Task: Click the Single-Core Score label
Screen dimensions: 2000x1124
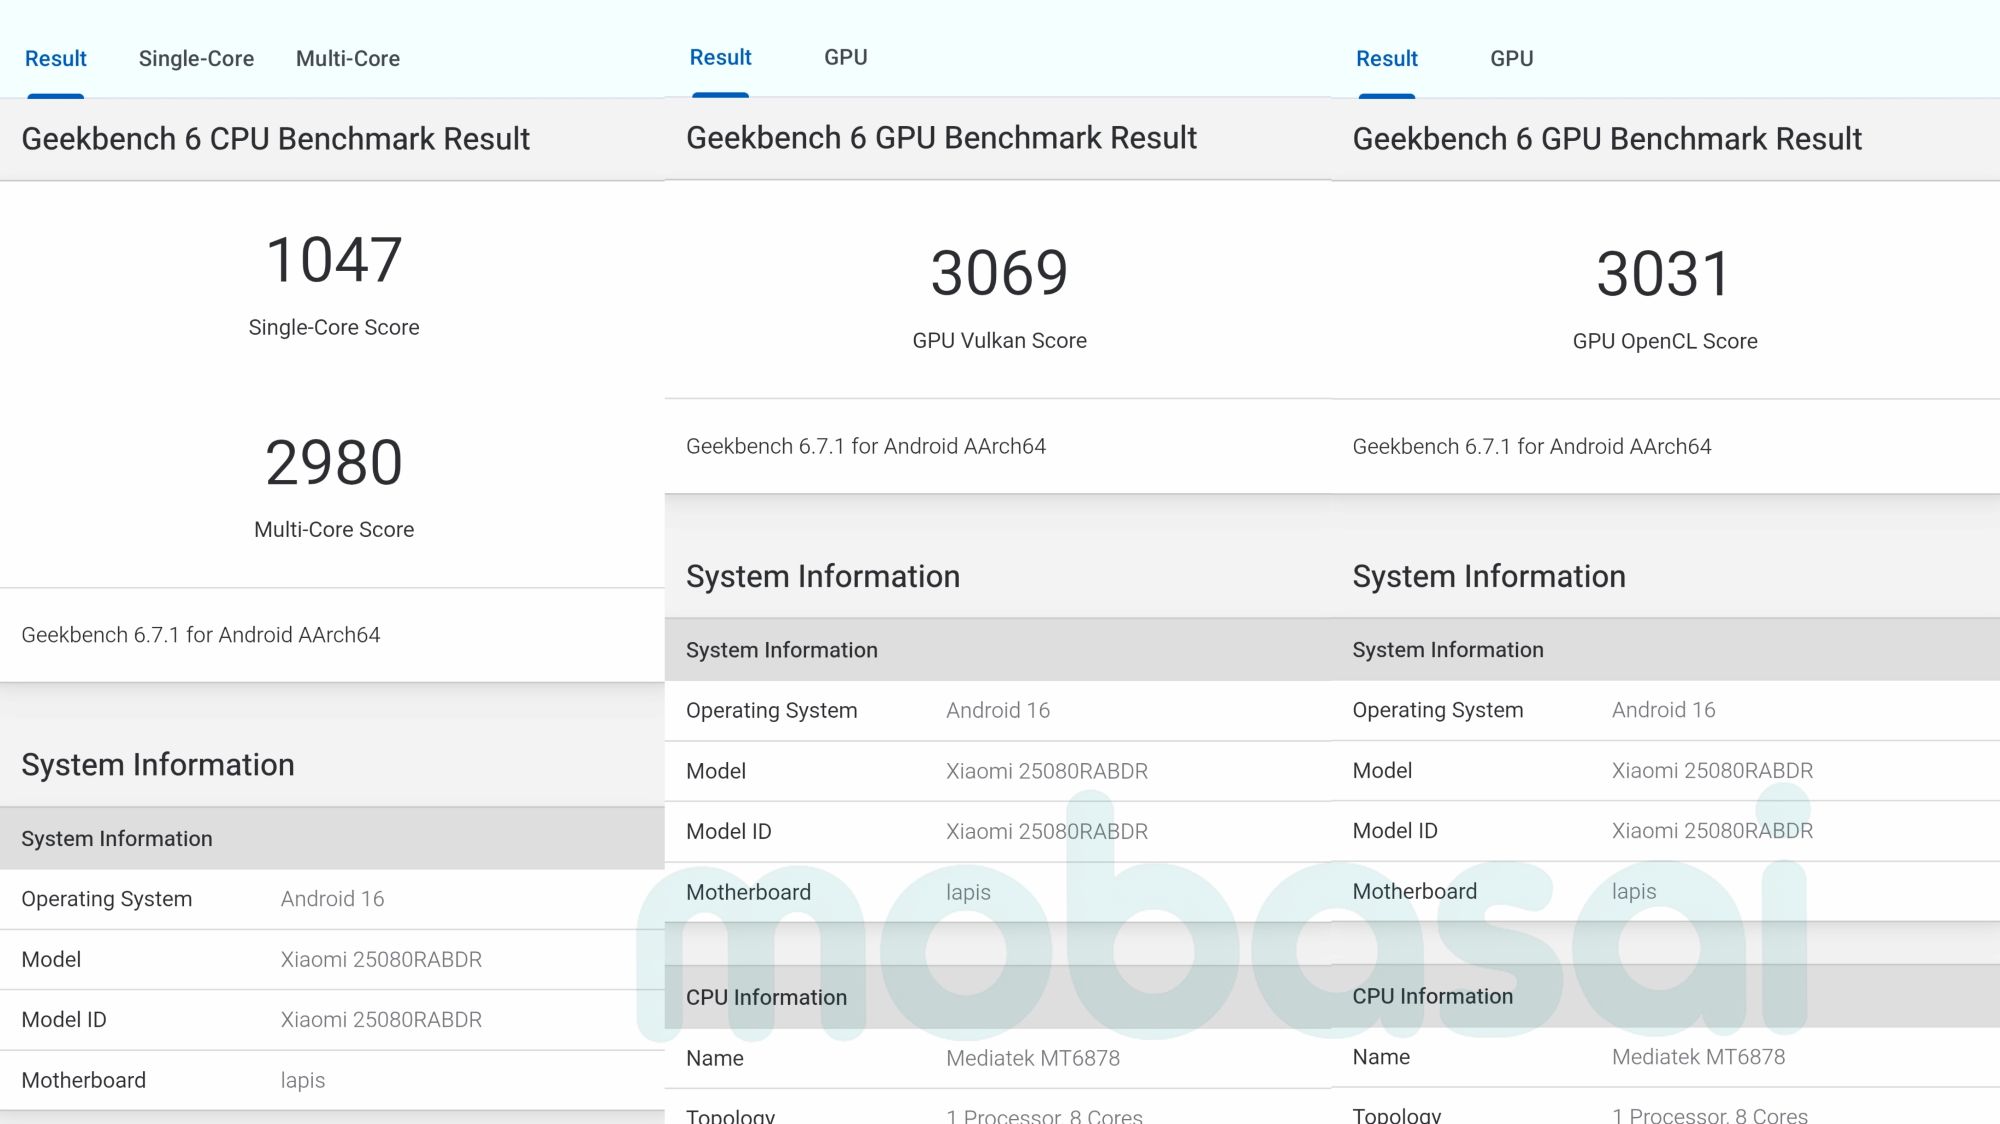Action: (x=334, y=327)
